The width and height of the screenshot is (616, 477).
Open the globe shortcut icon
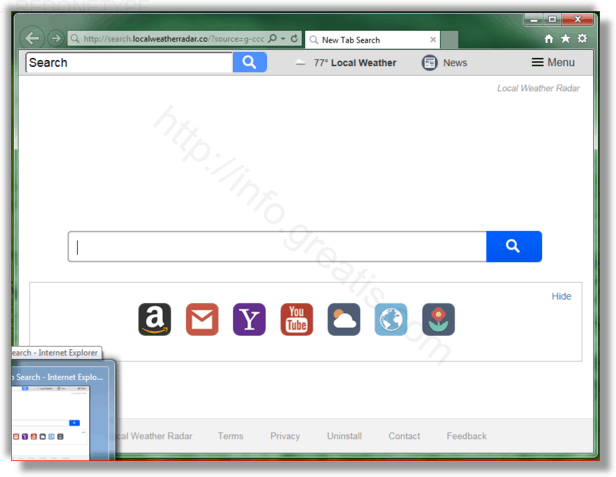(x=391, y=319)
